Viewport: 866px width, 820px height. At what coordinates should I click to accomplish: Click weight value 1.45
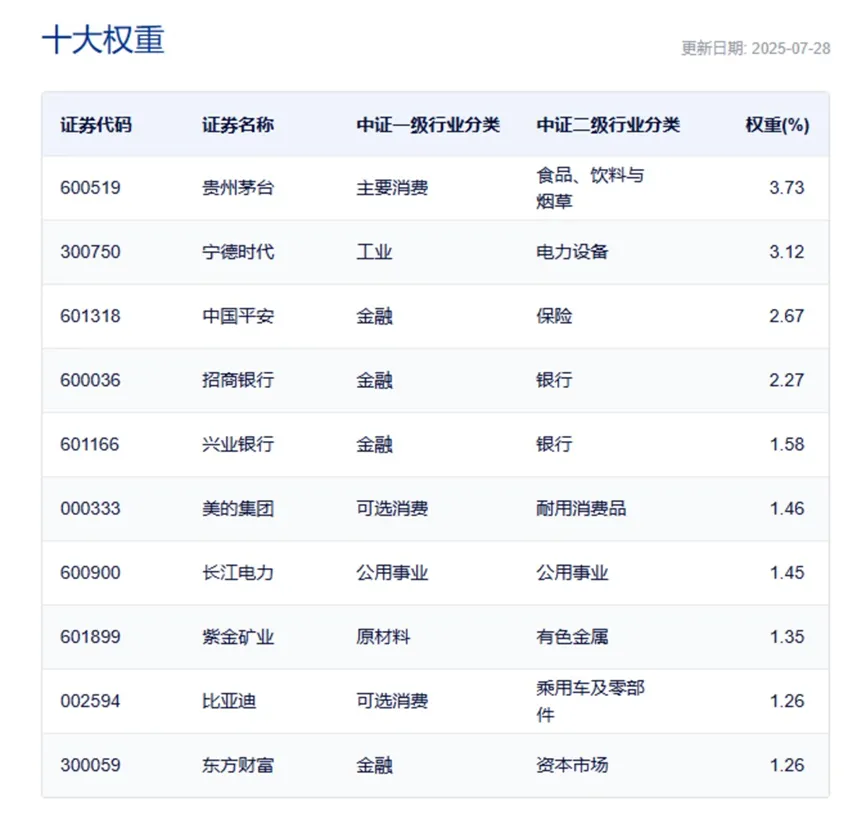click(x=787, y=572)
